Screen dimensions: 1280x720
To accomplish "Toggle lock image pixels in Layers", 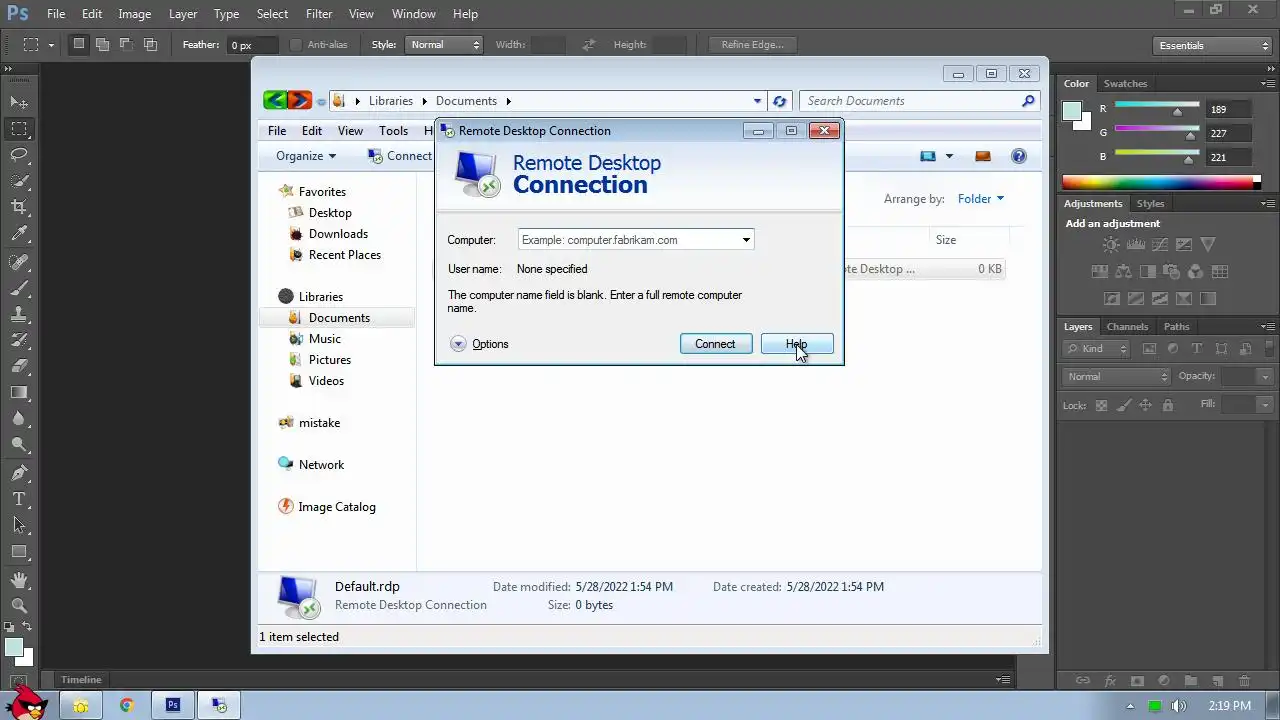I will pos(1124,405).
